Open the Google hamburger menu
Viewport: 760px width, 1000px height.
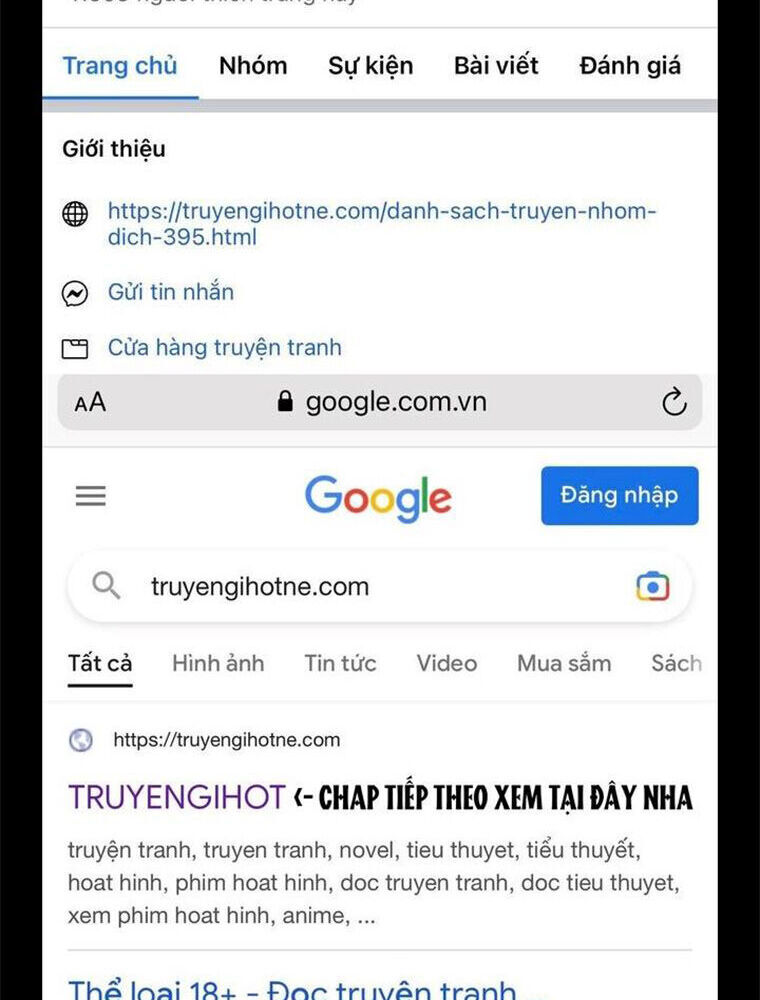[91, 496]
